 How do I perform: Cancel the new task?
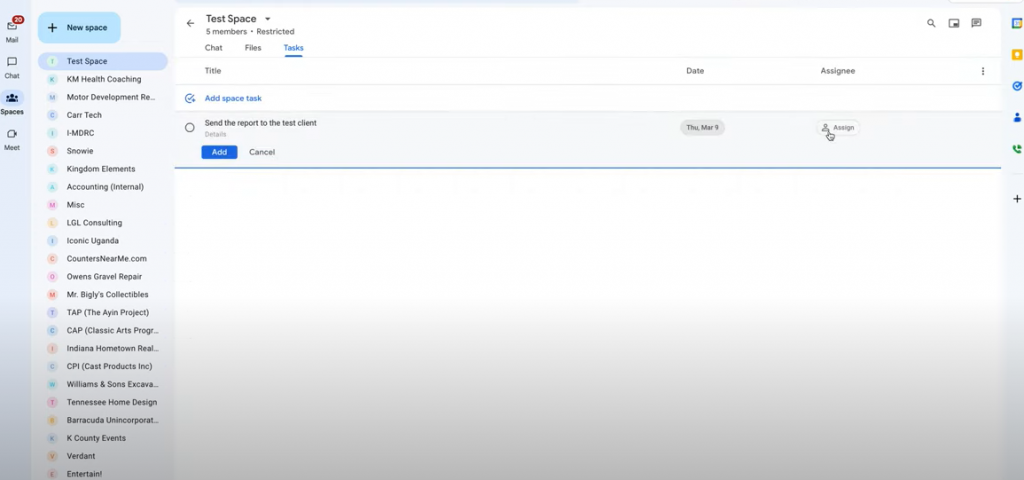[262, 152]
